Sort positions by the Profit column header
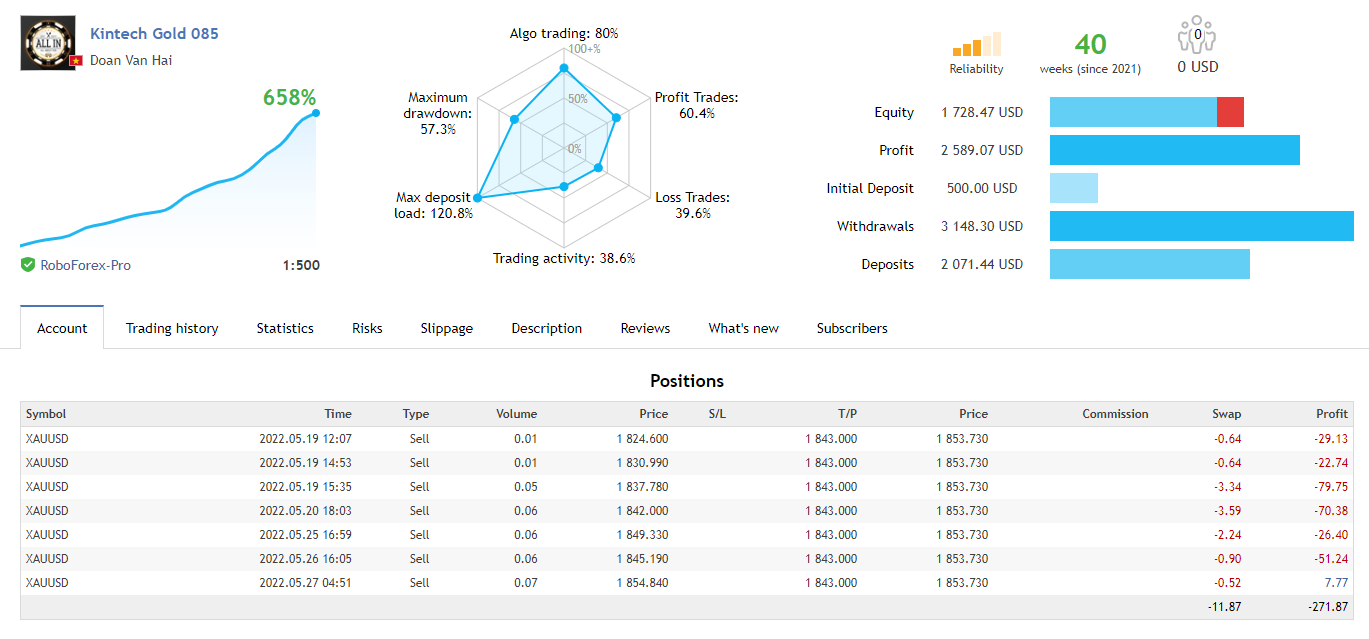The image size is (1369, 639). 1332,414
